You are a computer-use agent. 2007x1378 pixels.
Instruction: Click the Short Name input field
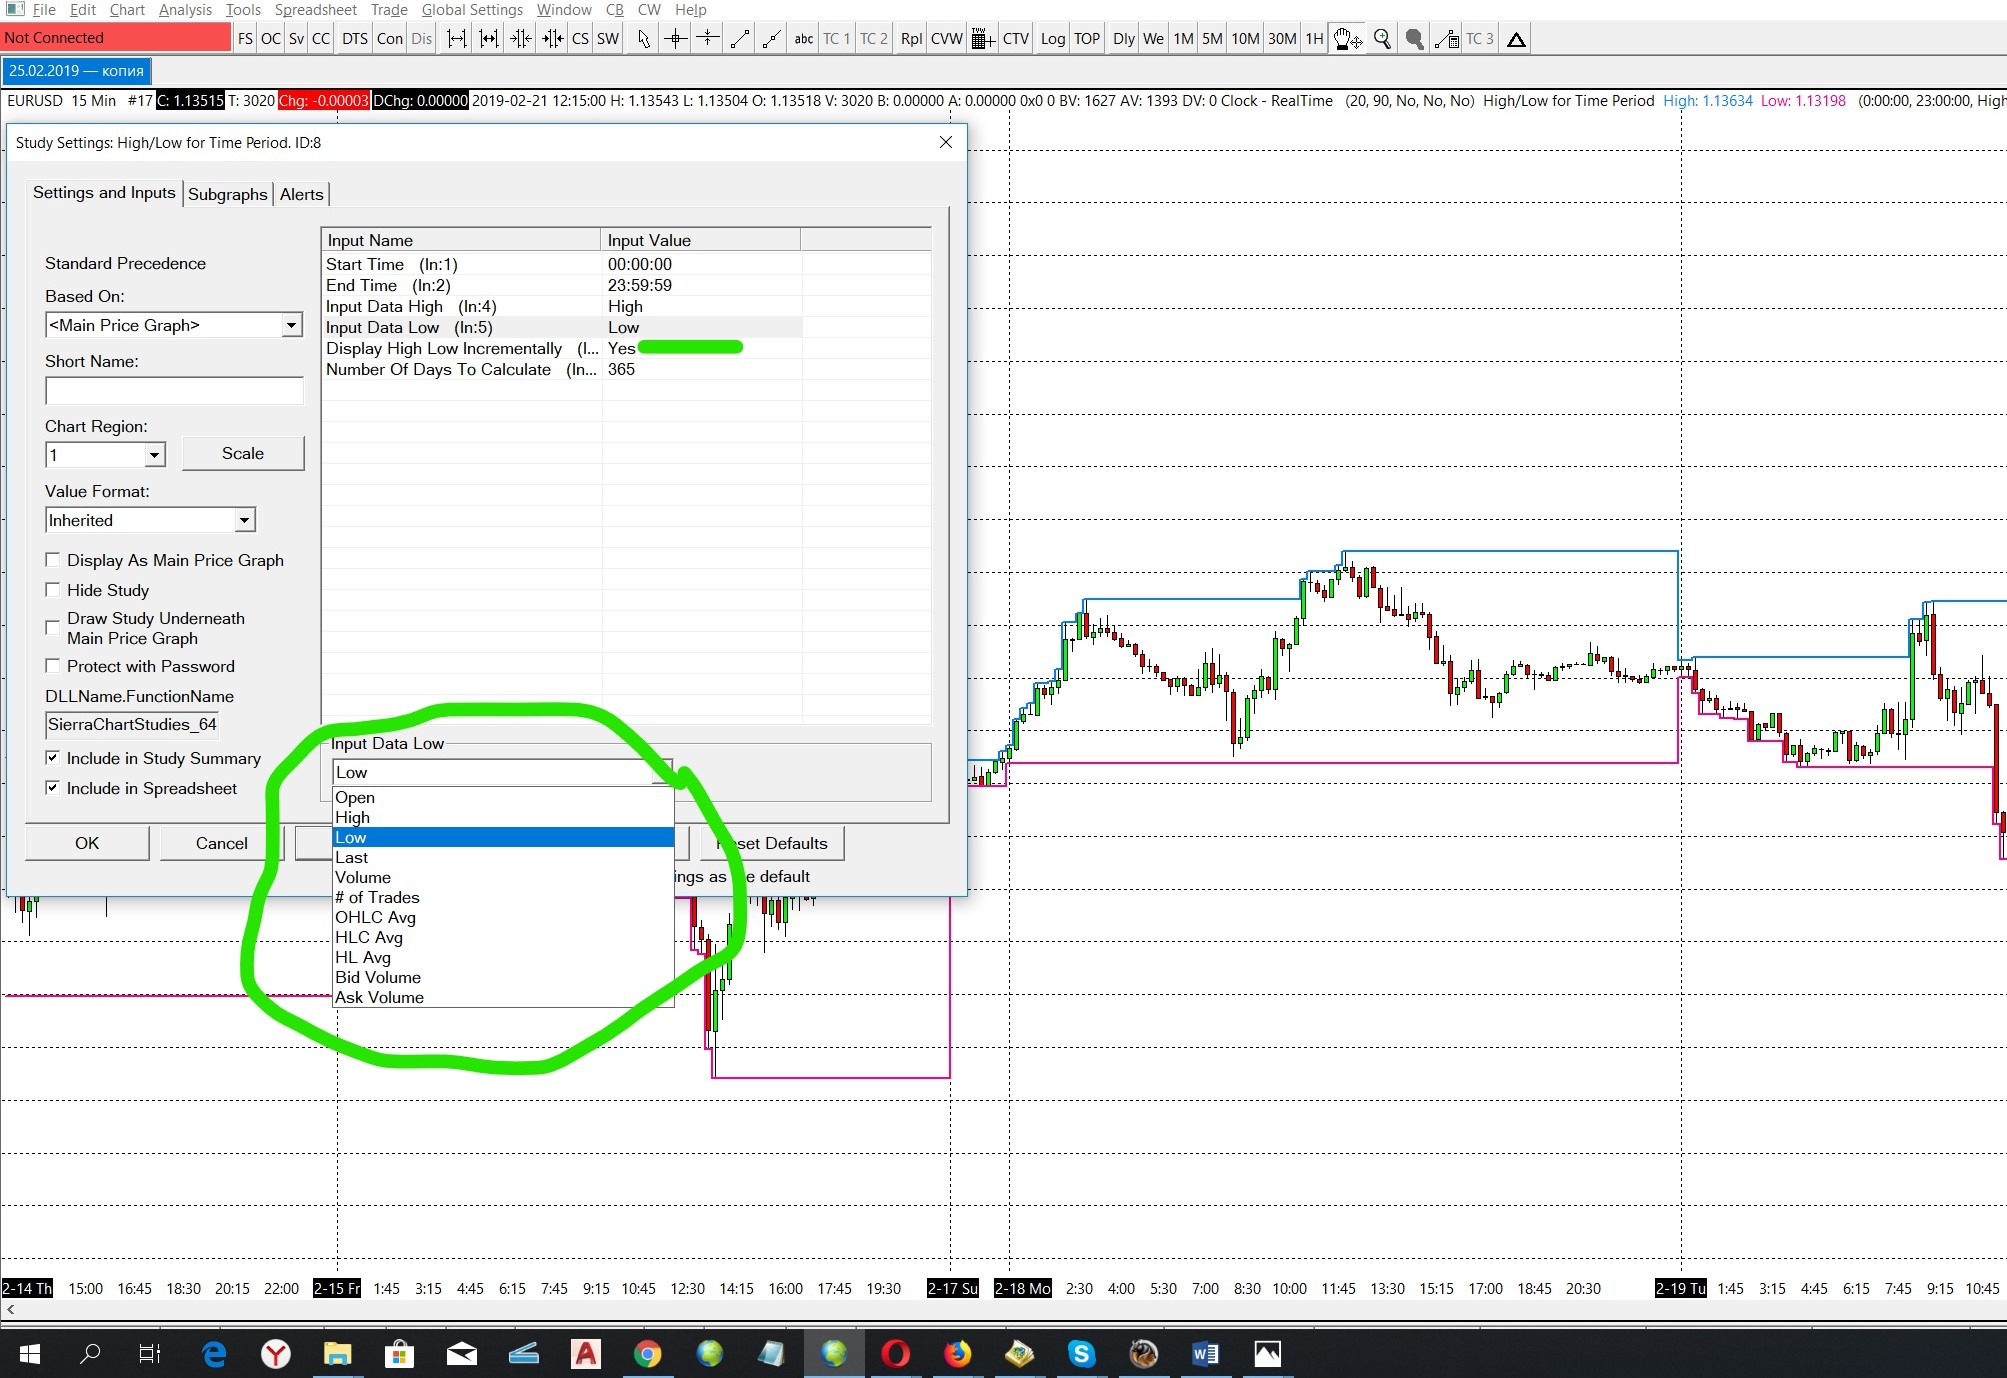coord(174,391)
